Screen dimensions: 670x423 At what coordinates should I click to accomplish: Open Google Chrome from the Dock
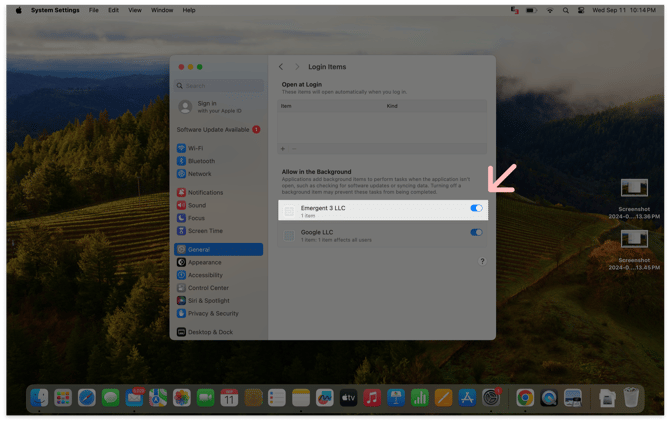(x=524, y=398)
